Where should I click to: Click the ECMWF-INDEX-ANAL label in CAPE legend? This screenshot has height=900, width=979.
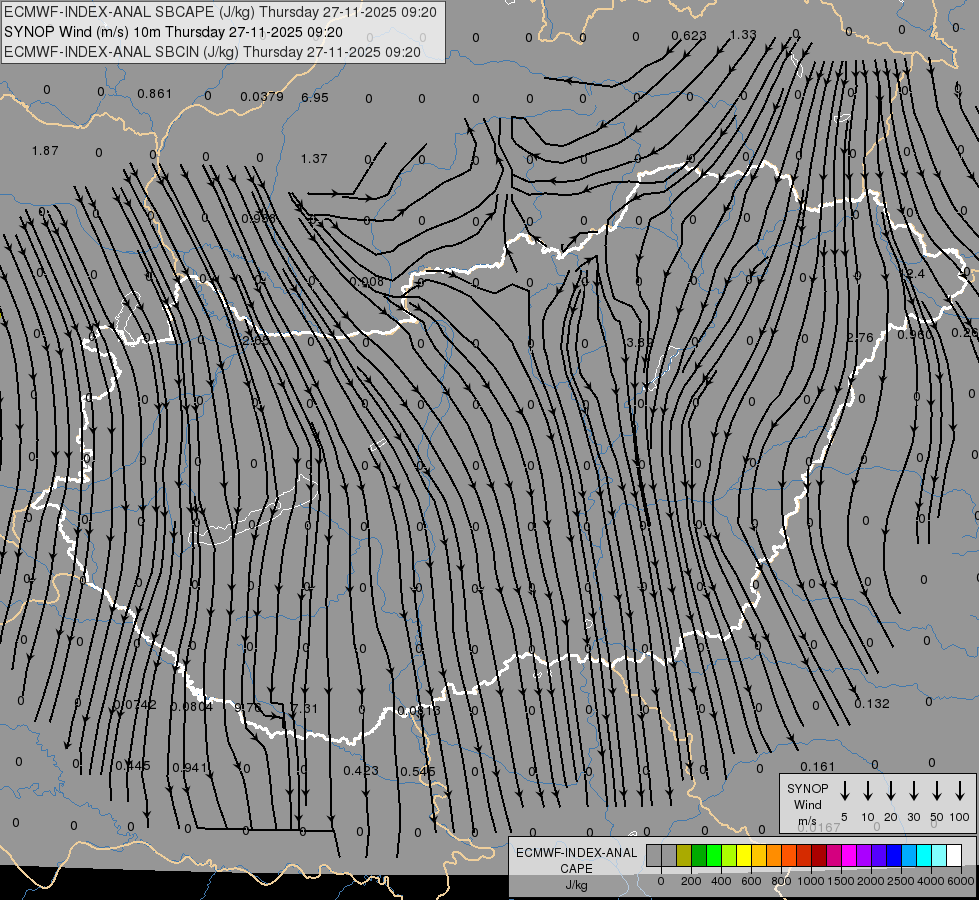pyautogui.click(x=576, y=853)
